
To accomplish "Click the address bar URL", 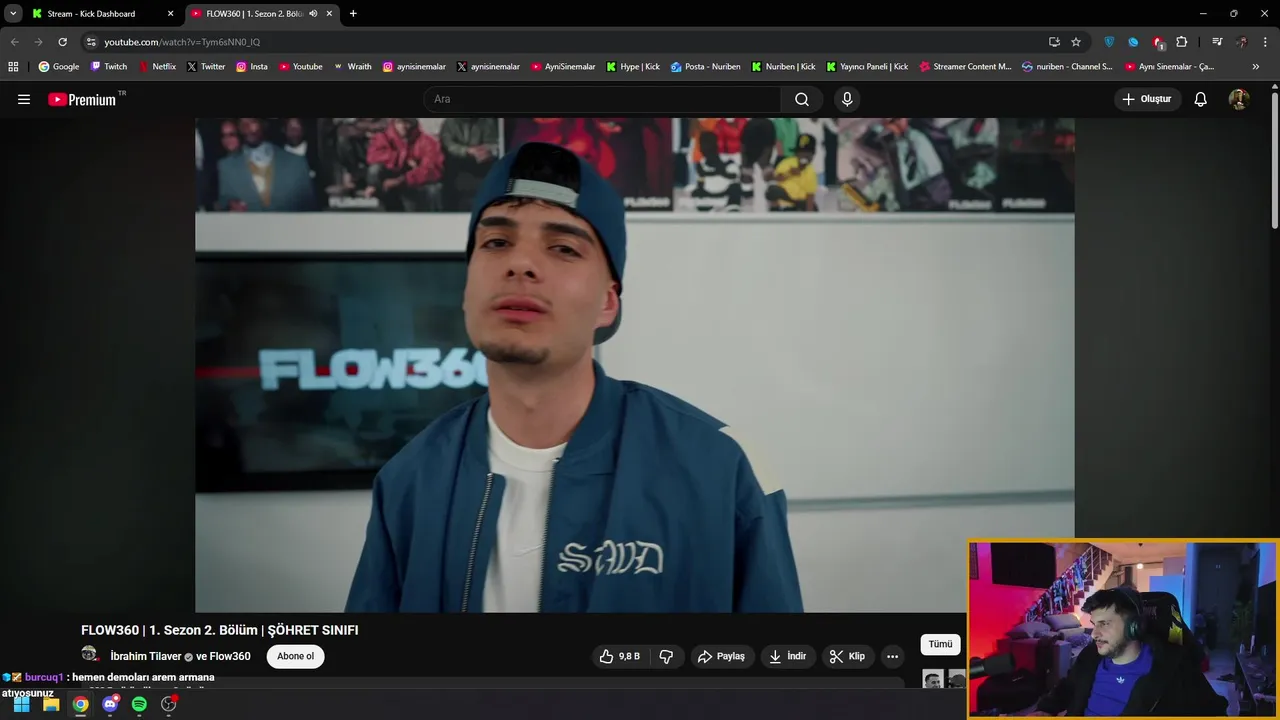I will pyautogui.click(x=182, y=42).
